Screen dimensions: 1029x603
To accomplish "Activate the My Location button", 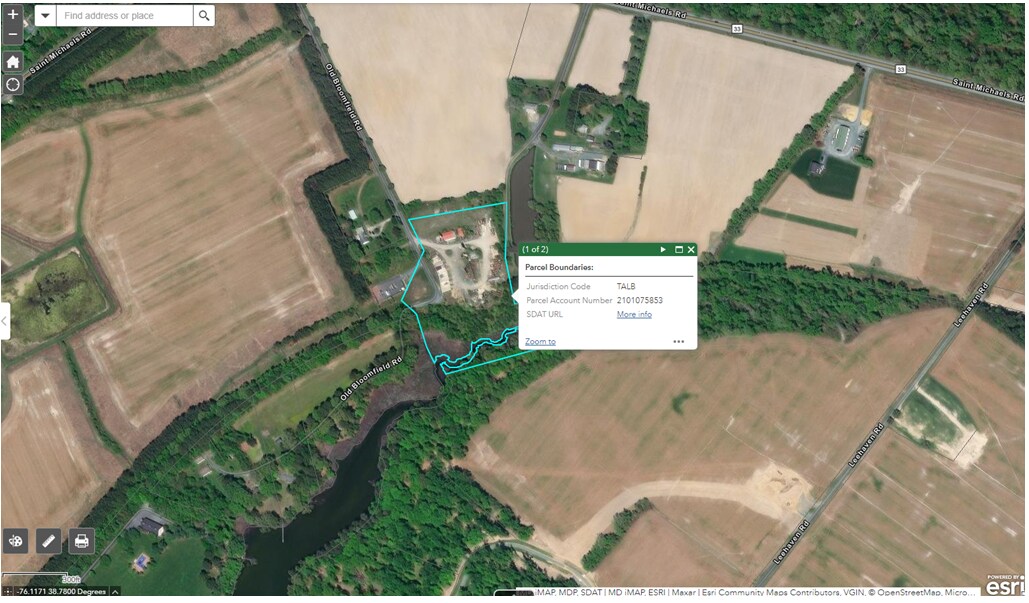I will pos(12,85).
